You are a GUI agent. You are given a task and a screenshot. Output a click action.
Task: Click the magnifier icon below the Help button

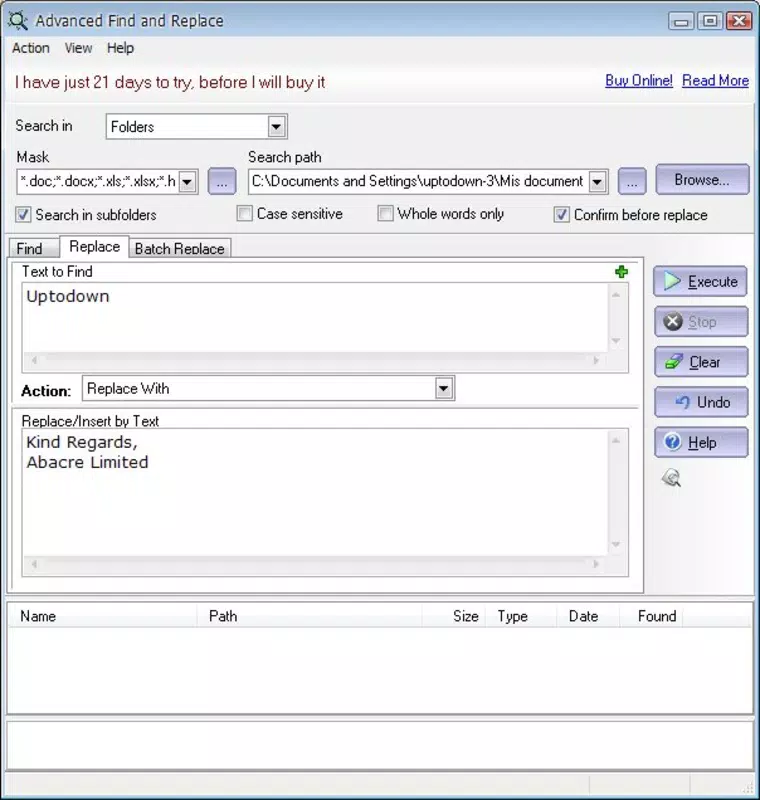click(x=671, y=478)
